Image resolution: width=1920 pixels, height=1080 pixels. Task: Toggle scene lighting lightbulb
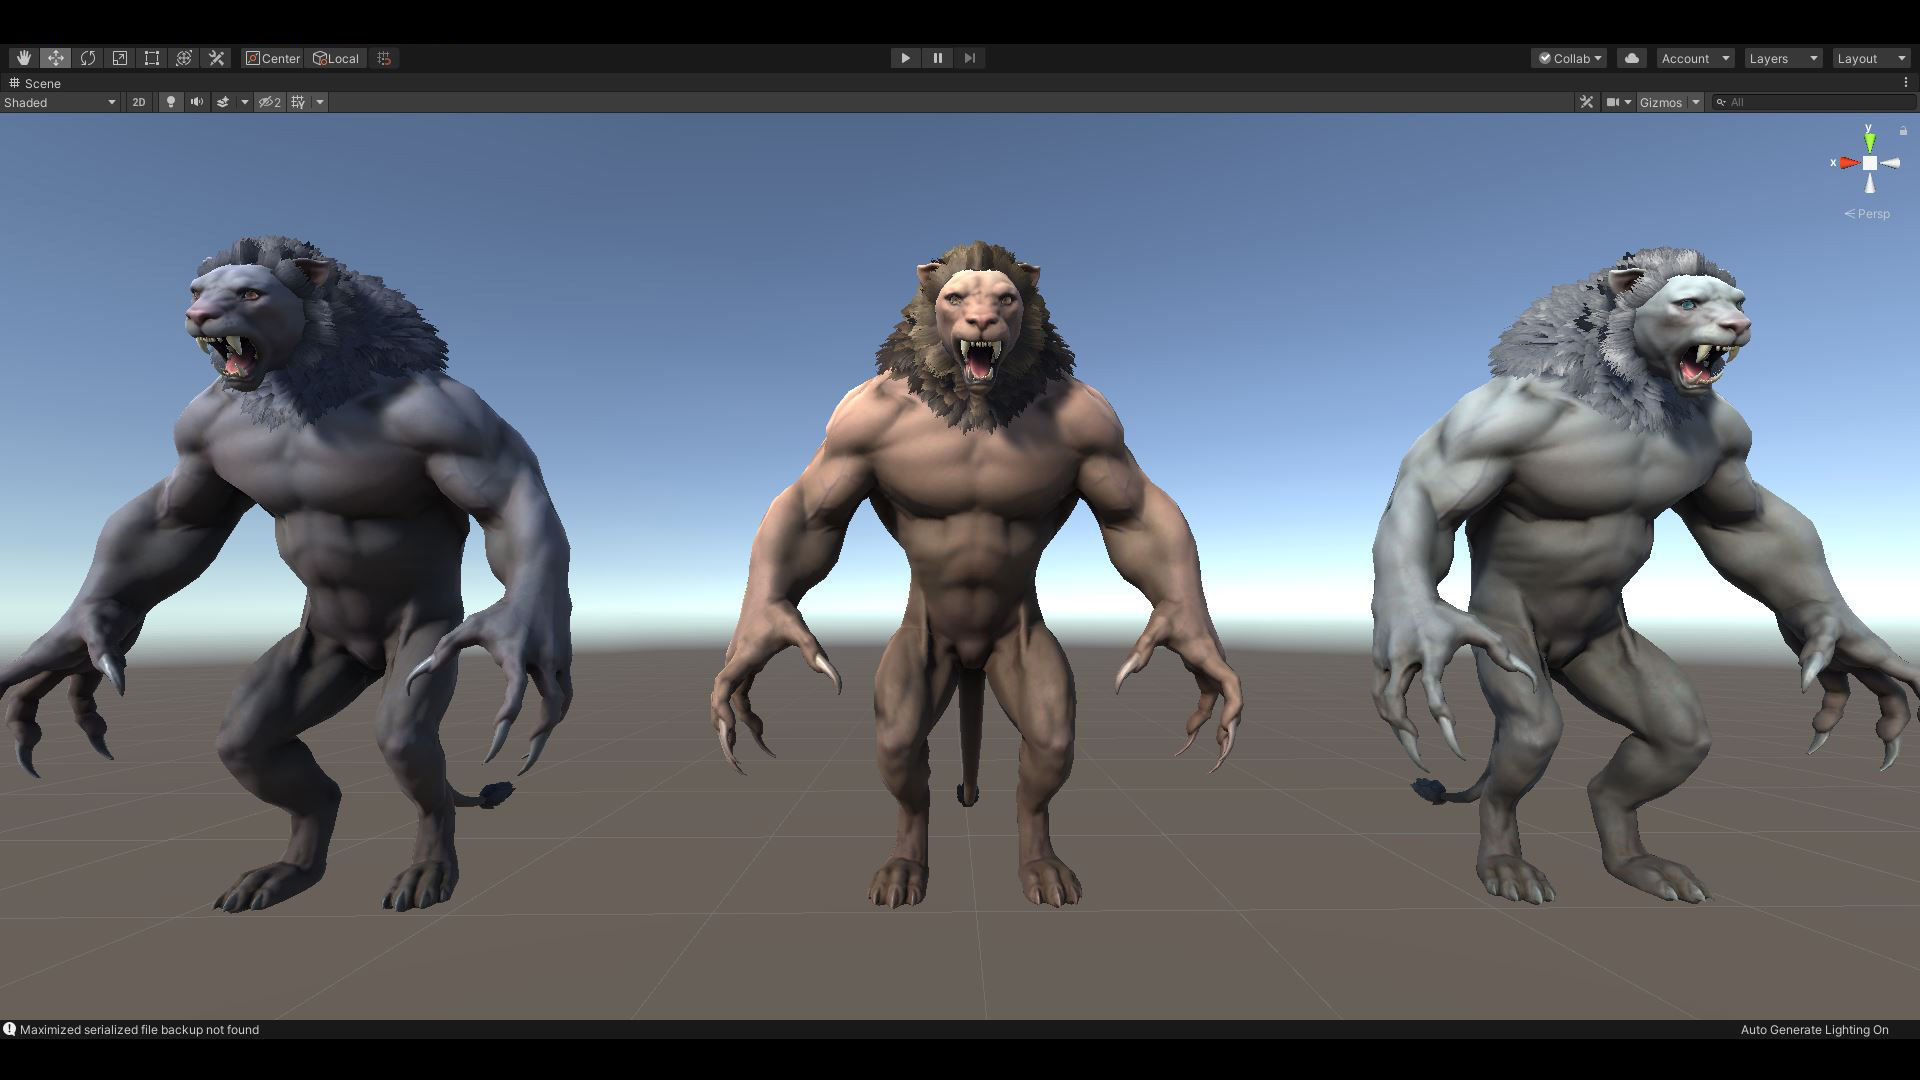(171, 102)
